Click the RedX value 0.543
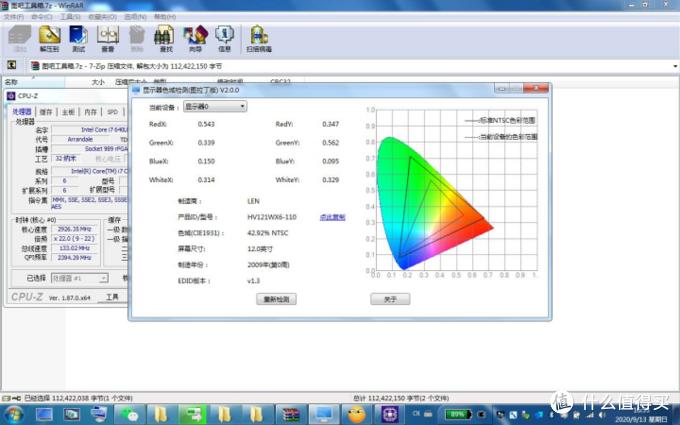 tap(206, 124)
